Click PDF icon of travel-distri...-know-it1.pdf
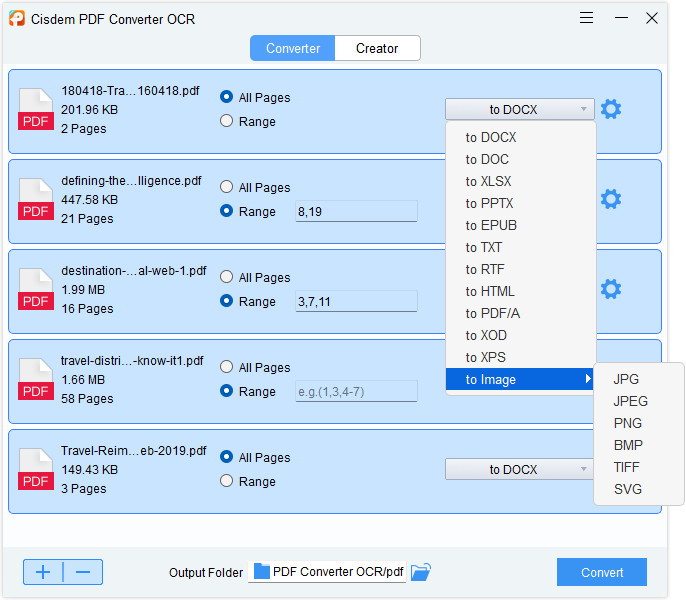This screenshot has height=600, width=686. tap(35, 379)
